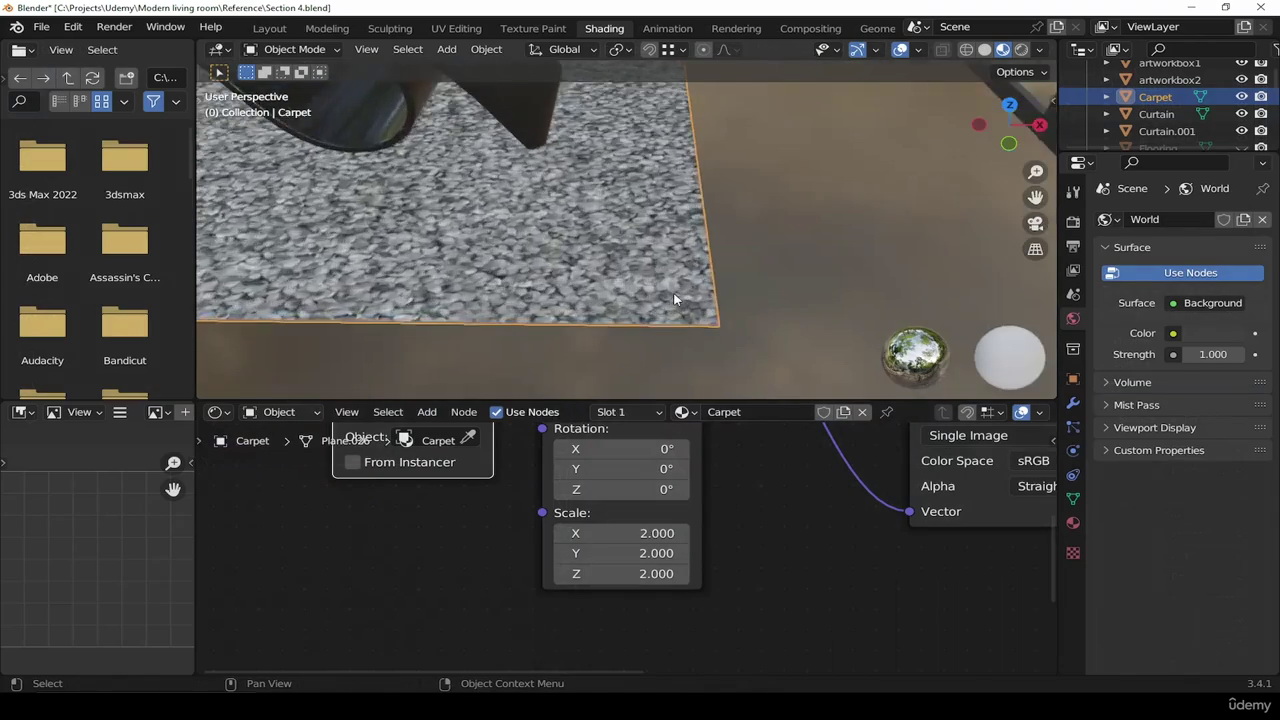Open the Output properties tab

click(1073, 245)
